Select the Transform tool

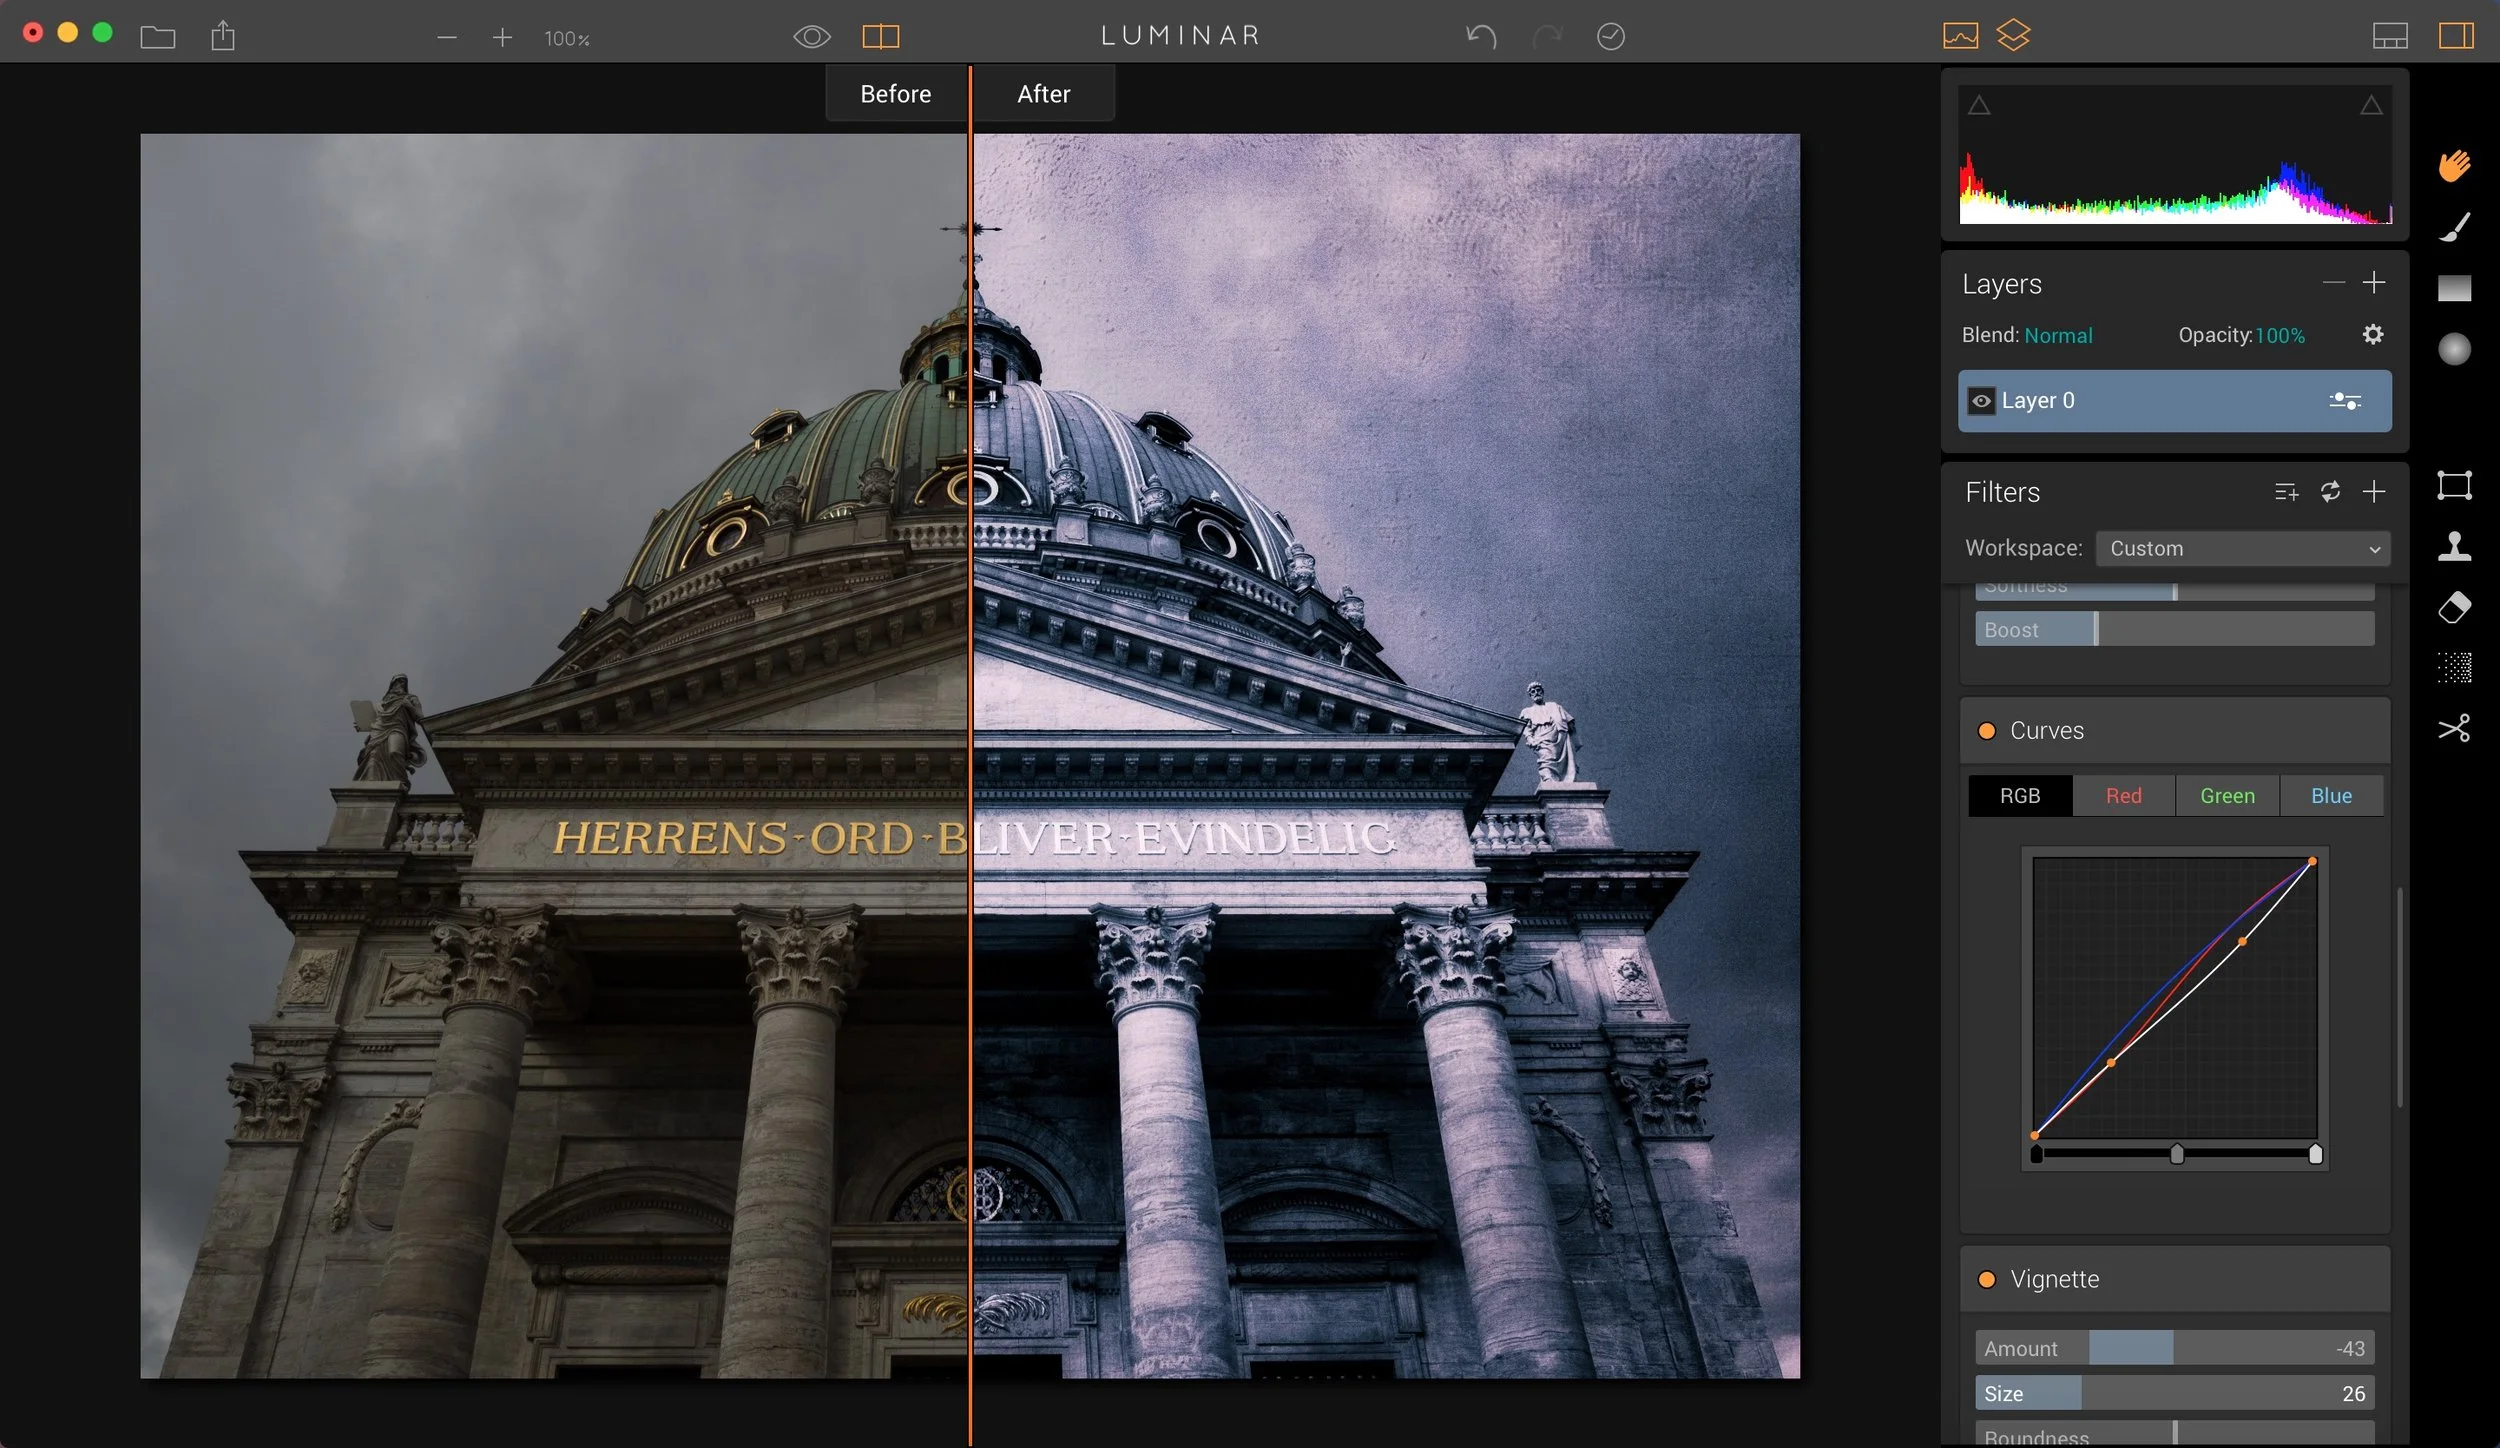click(x=2454, y=486)
